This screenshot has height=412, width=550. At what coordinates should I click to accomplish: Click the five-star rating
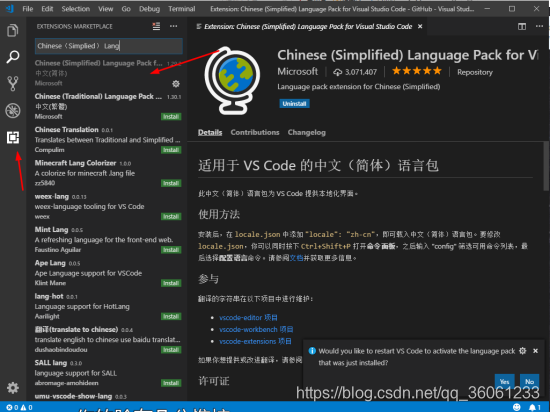coord(417,71)
